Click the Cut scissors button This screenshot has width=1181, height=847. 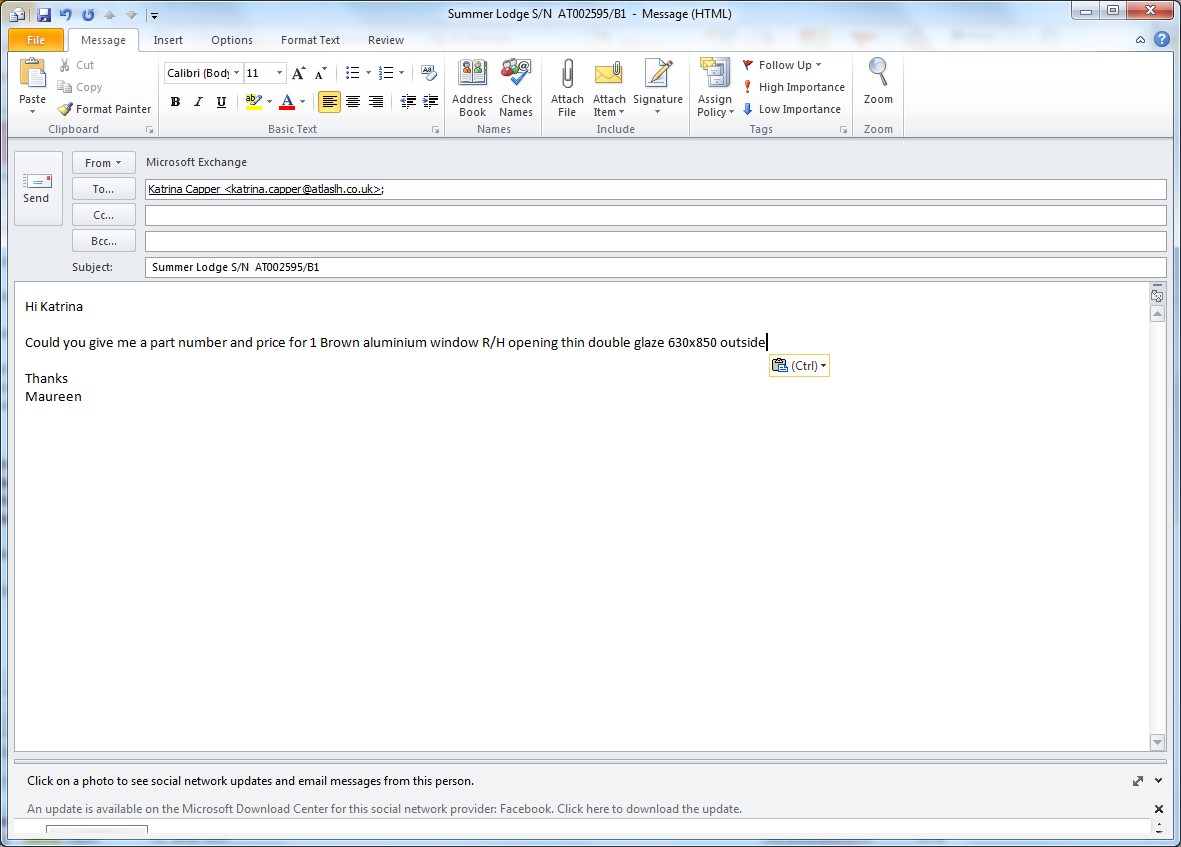[x=76, y=65]
